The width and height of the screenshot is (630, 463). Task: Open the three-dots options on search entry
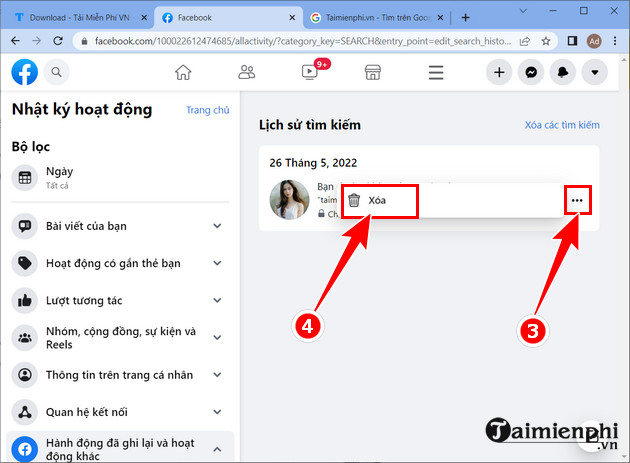pos(577,200)
